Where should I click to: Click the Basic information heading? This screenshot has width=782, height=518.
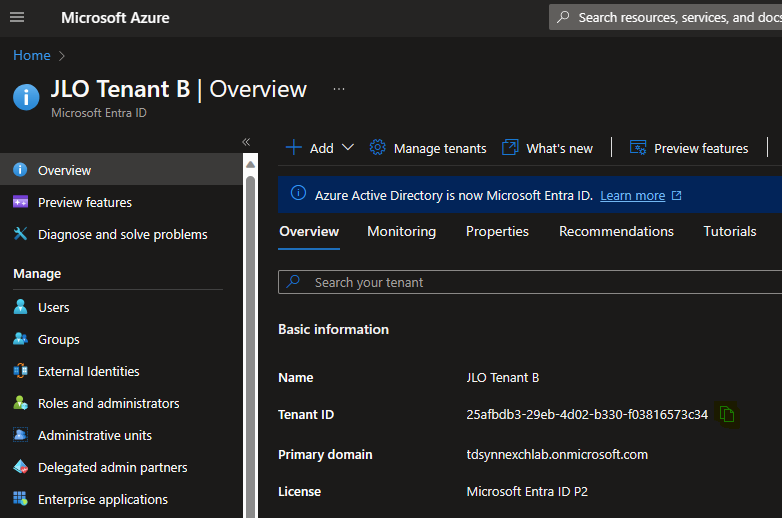[x=333, y=330]
